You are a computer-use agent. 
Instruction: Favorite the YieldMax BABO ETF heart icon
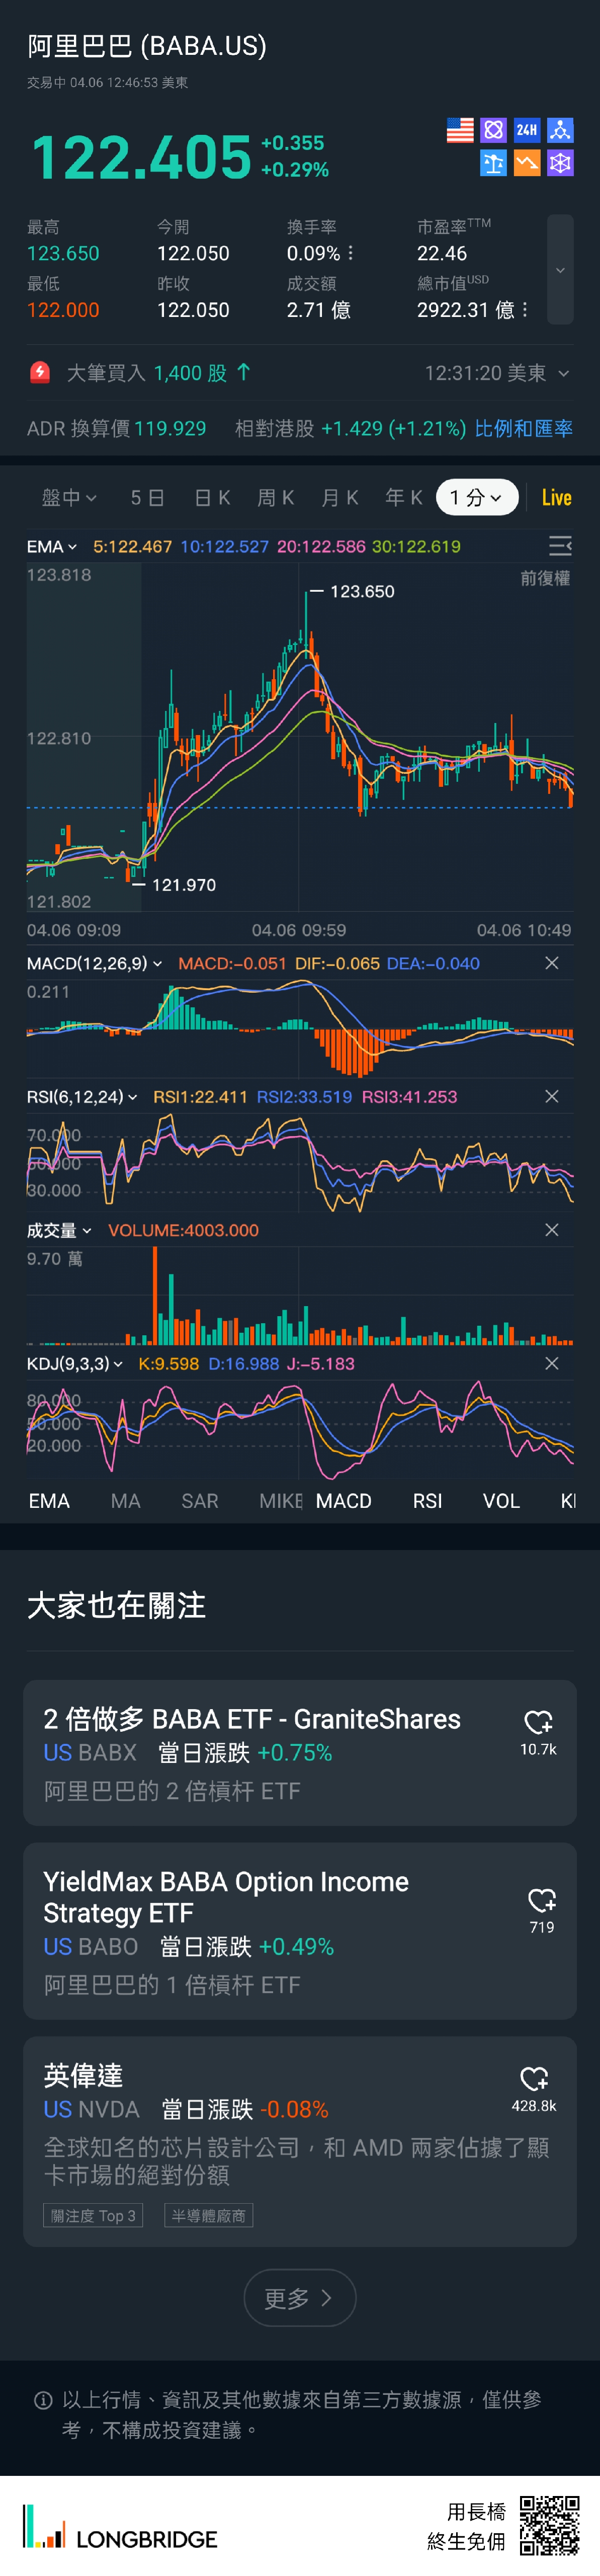click(x=541, y=1900)
